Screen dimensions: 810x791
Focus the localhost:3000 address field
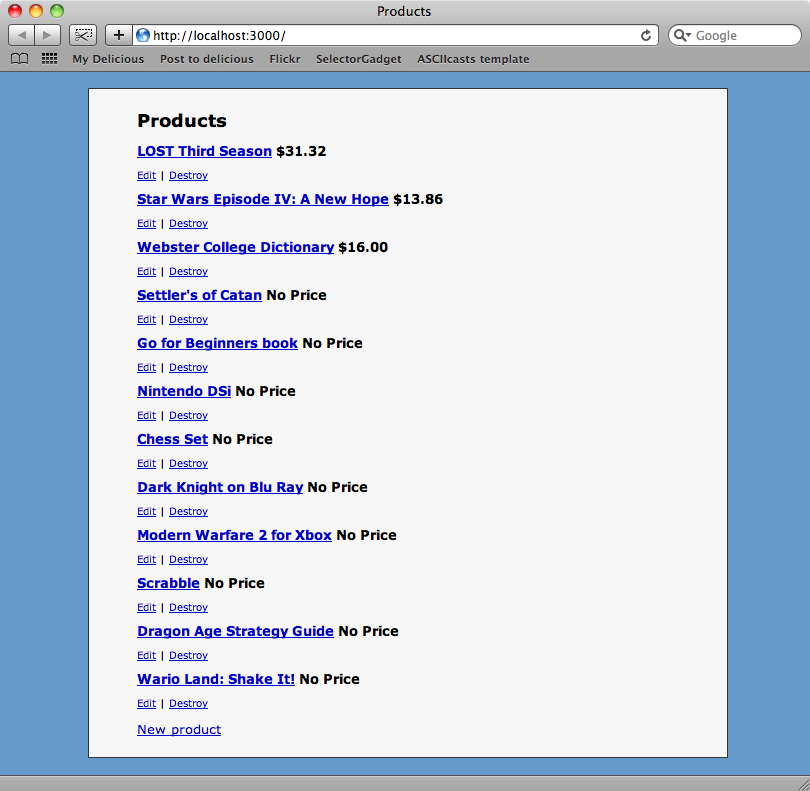[395, 35]
